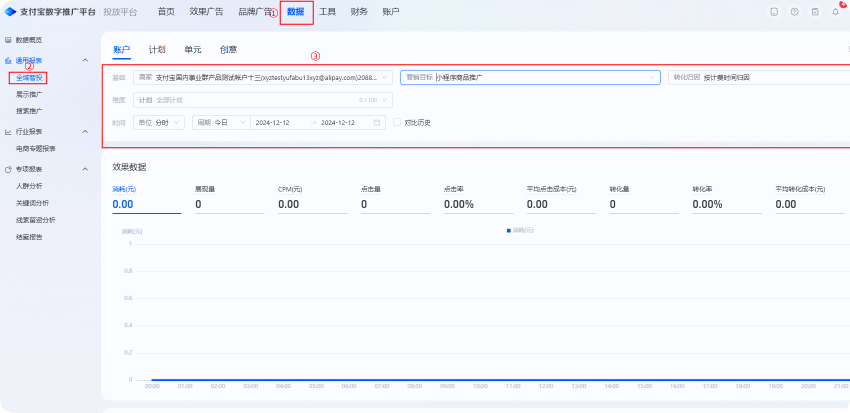Open 效果广告 in top navigation

point(207,12)
